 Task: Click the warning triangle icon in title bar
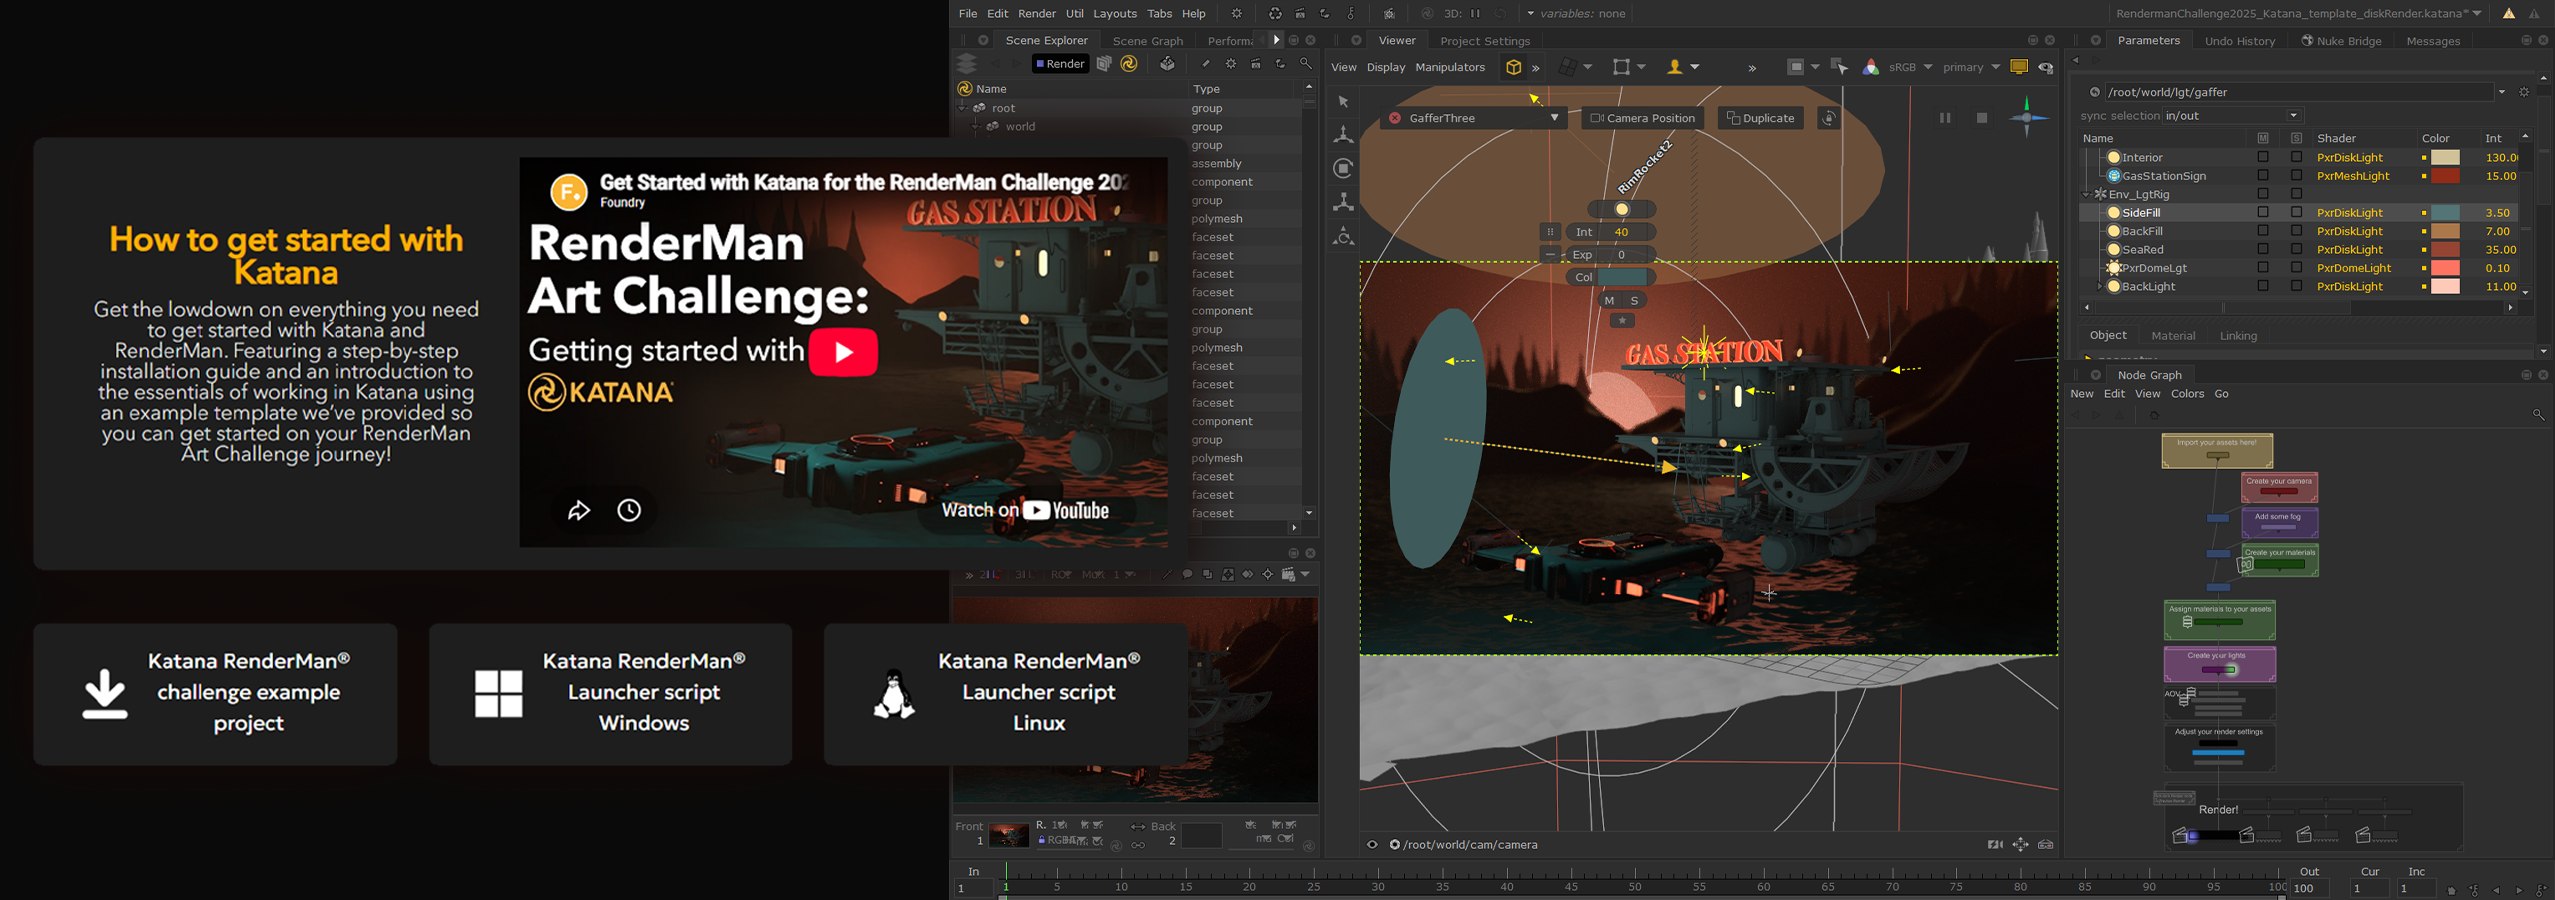point(2509,14)
